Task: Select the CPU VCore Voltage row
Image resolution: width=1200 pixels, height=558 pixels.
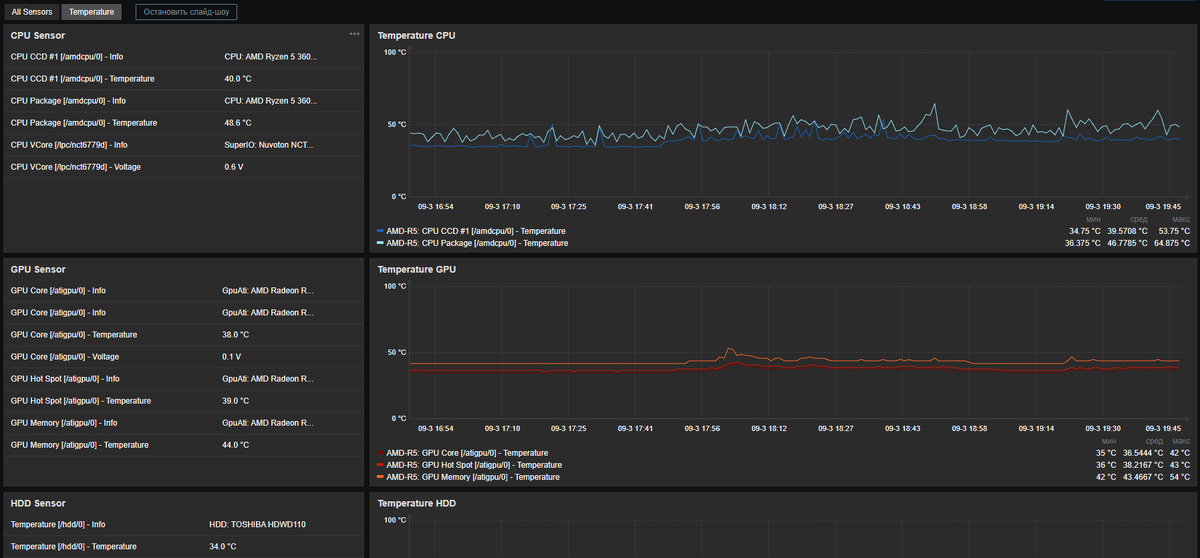Action: coord(76,167)
